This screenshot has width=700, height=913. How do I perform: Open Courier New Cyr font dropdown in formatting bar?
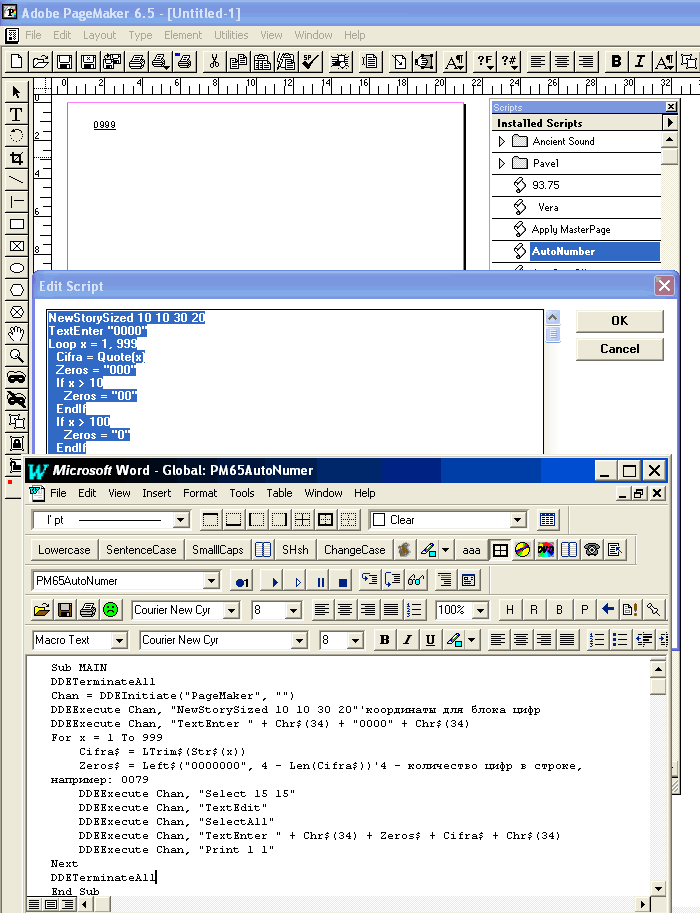(x=299, y=640)
